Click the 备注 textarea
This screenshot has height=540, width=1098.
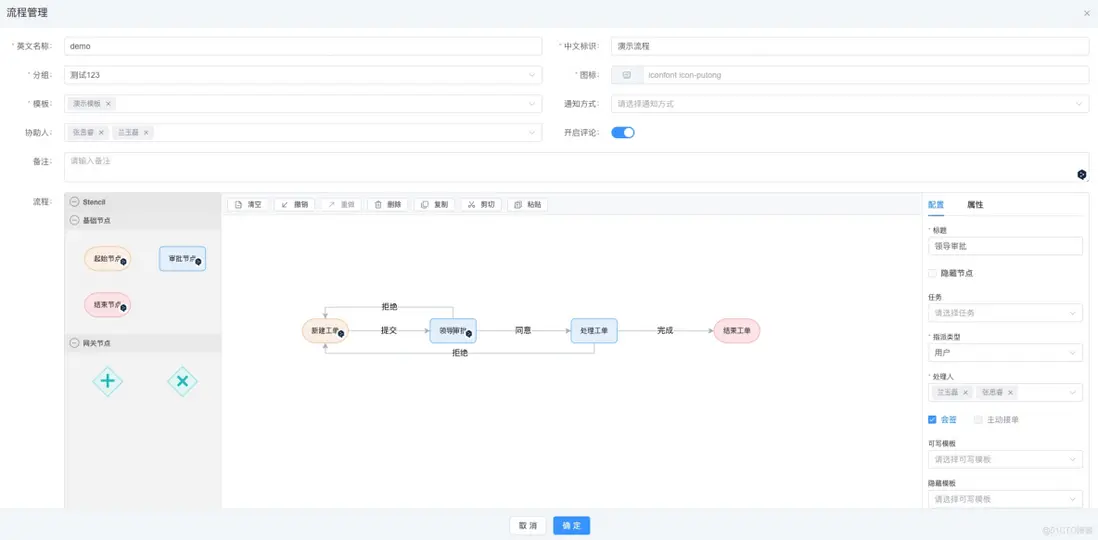click(x=576, y=167)
